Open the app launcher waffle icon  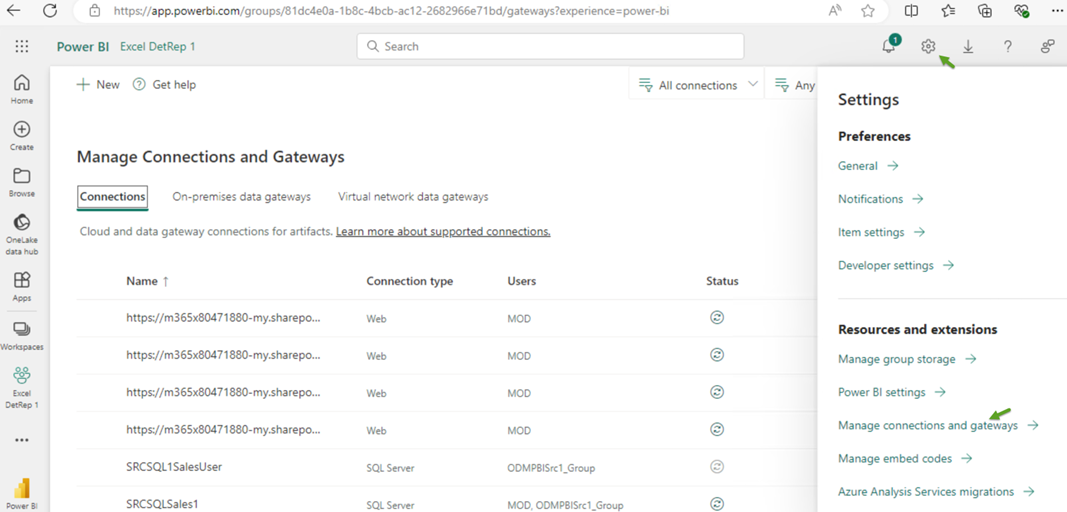point(22,46)
